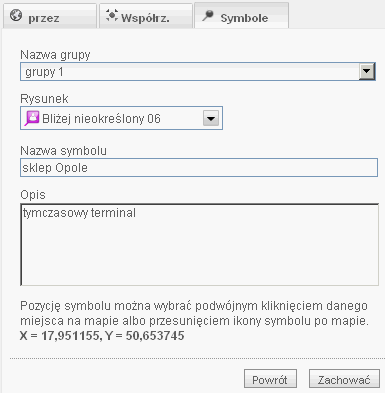385x393 pixels.
Task: Focus the Nazwa symbolu input field
Action: pyautogui.click(x=199, y=167)
